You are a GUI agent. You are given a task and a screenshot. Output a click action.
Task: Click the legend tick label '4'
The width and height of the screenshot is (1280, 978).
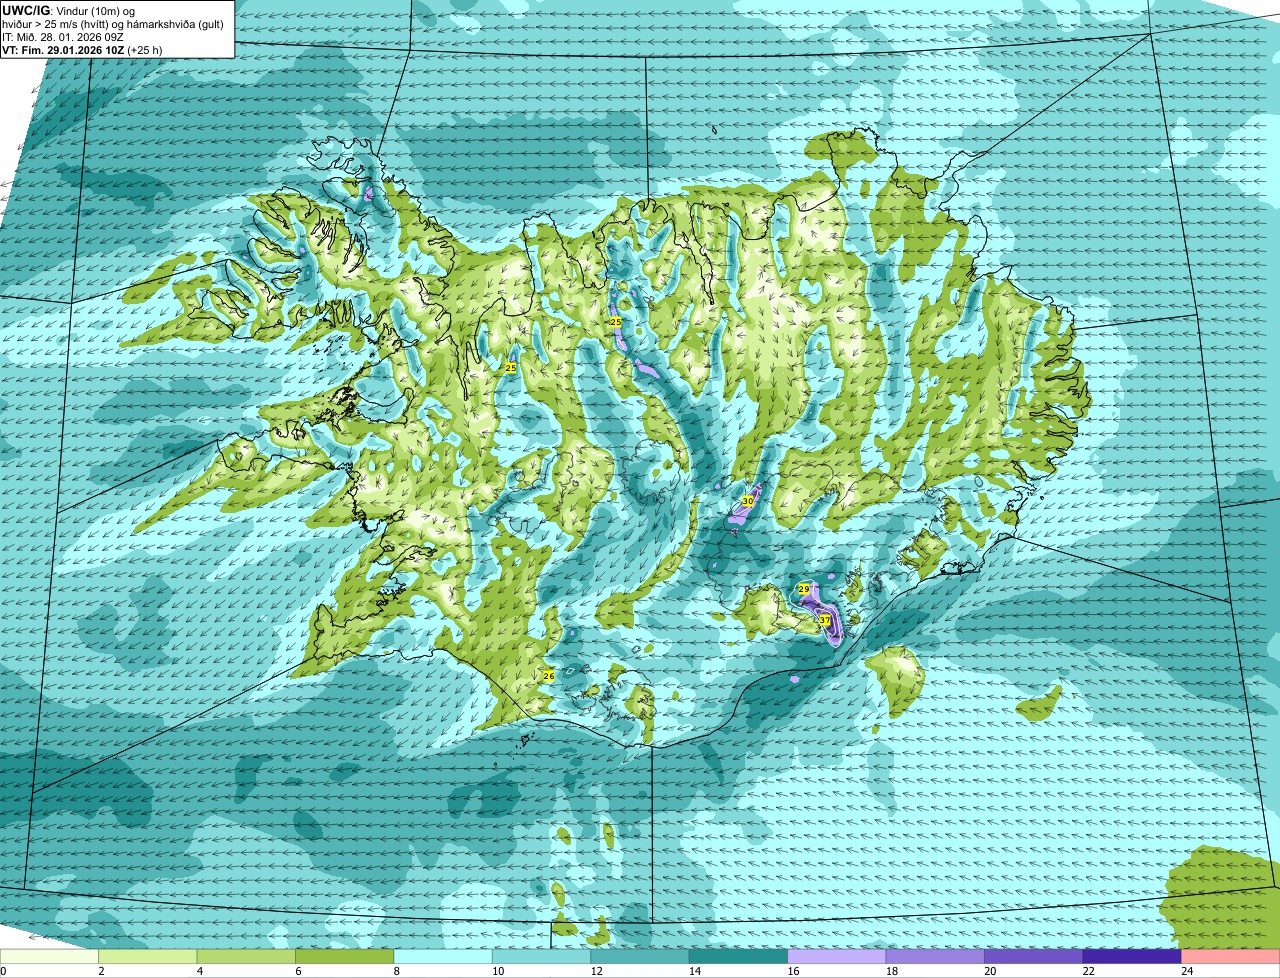tap(199, 971)
